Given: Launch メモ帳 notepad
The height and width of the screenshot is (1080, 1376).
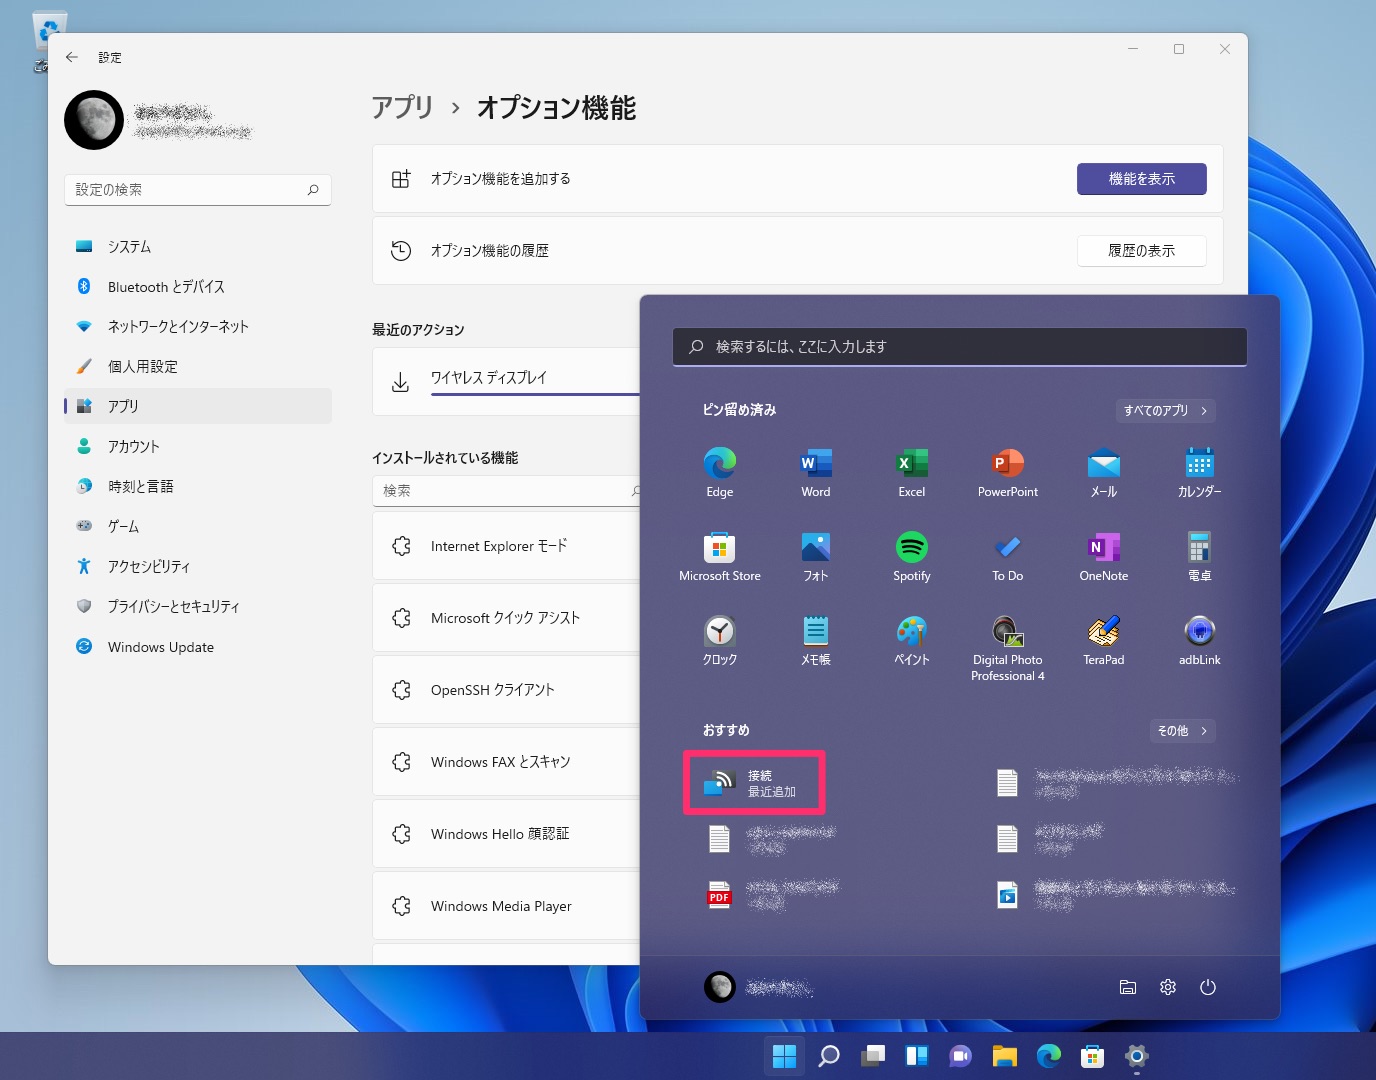Looking at the screenshot, I should coord(815,640).
